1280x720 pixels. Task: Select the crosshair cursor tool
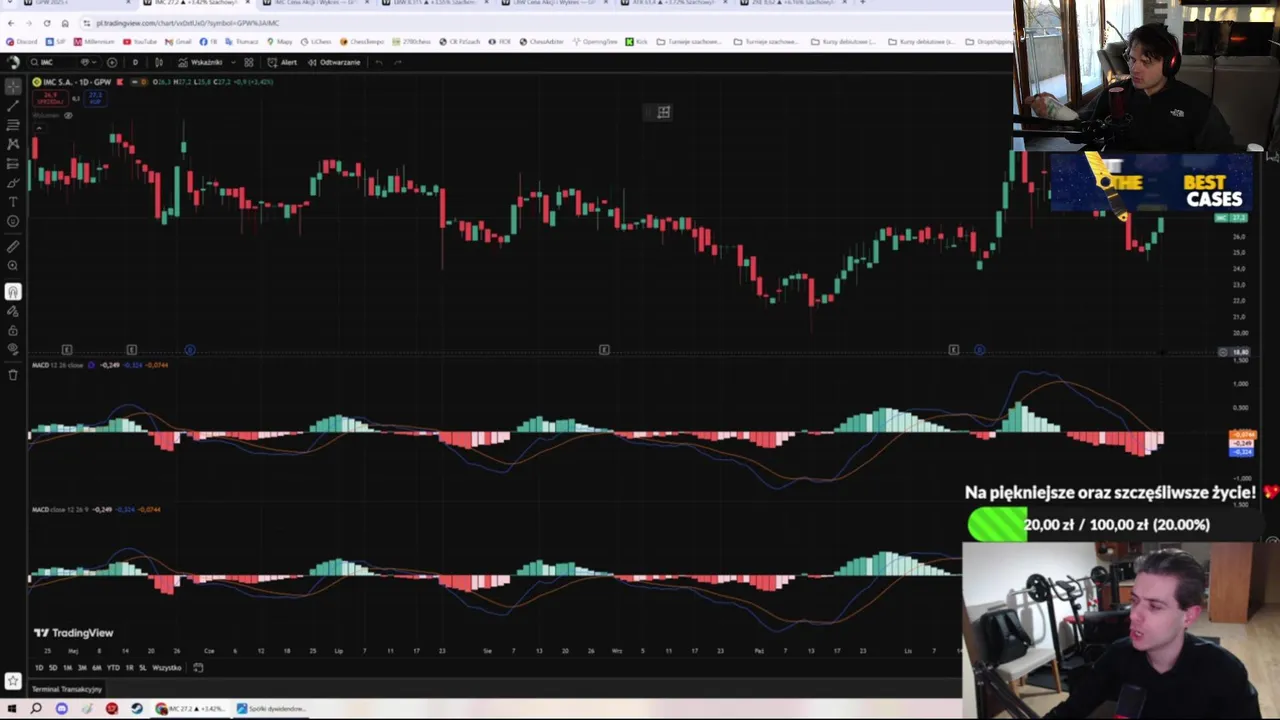(13, 86)
